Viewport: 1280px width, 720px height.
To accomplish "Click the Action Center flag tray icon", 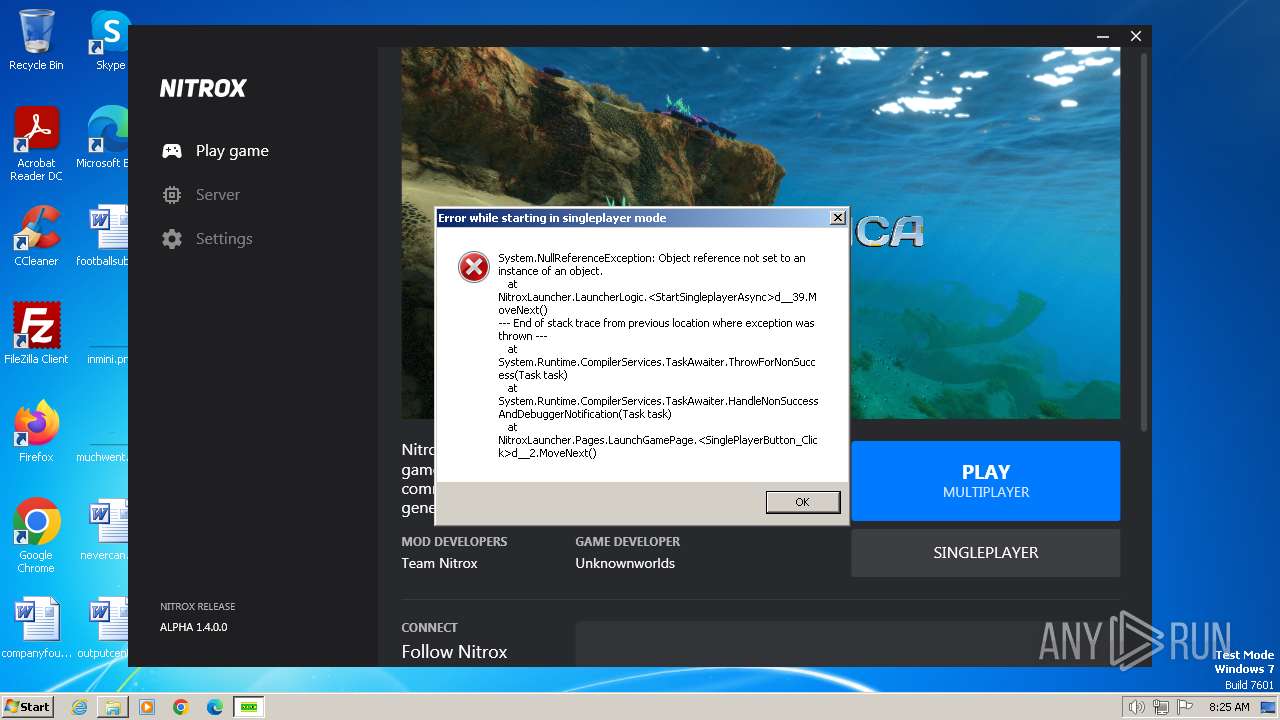I will pos(1184,707).
